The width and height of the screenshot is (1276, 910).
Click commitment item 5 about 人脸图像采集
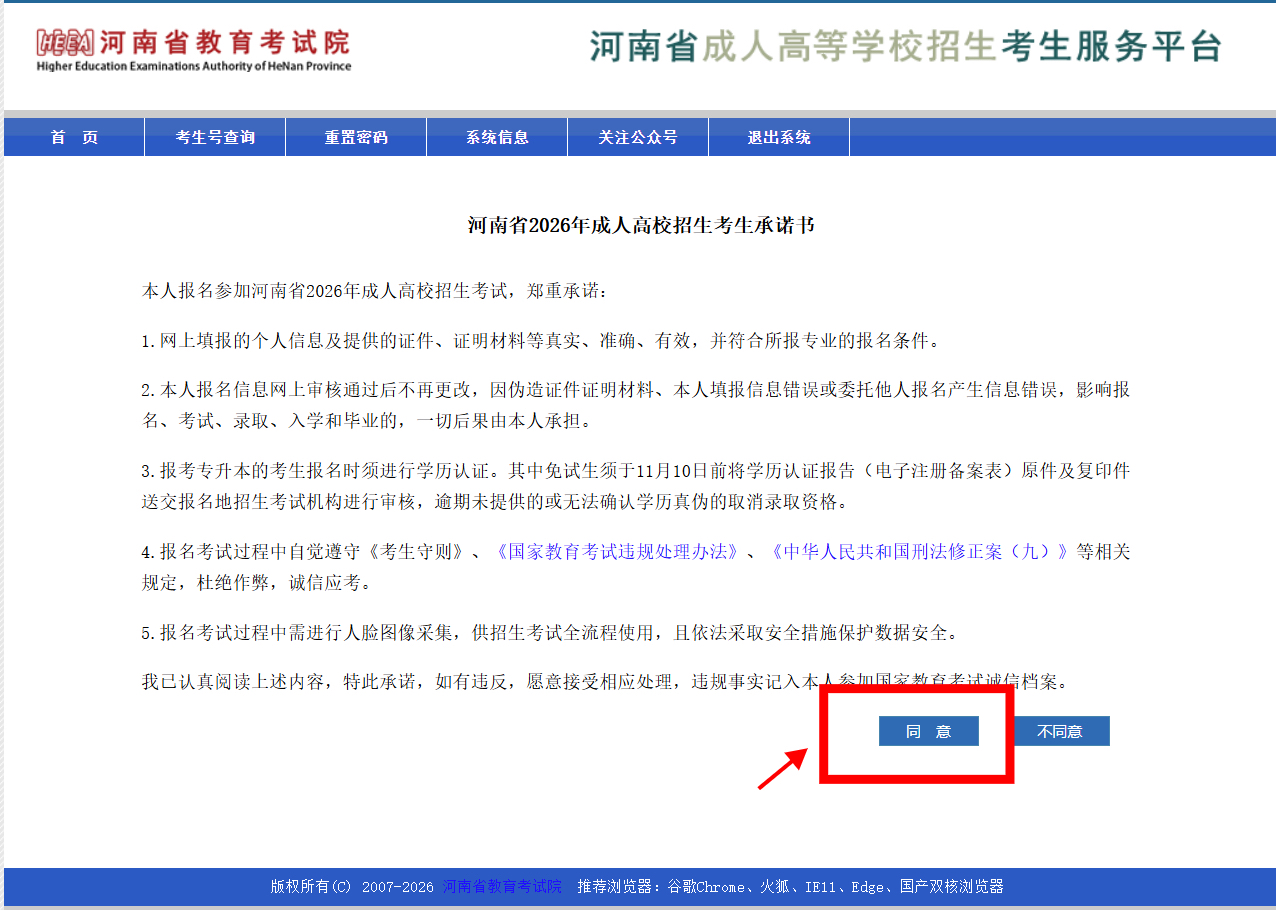[x=550, y=633]
